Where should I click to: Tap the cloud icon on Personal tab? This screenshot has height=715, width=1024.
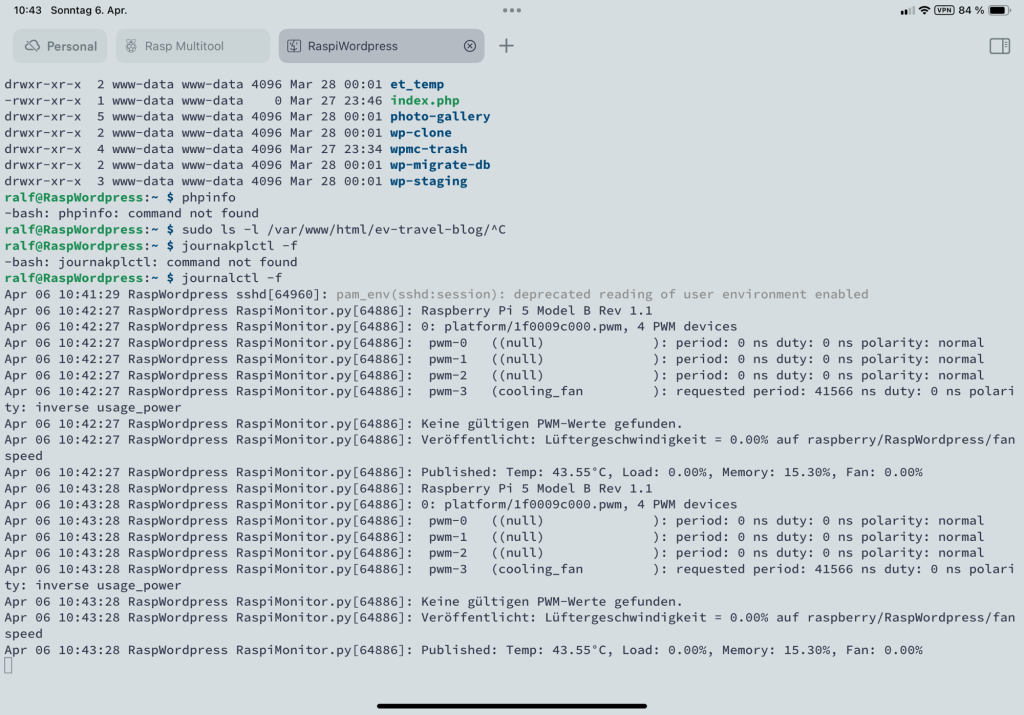[x=32, y=46]
